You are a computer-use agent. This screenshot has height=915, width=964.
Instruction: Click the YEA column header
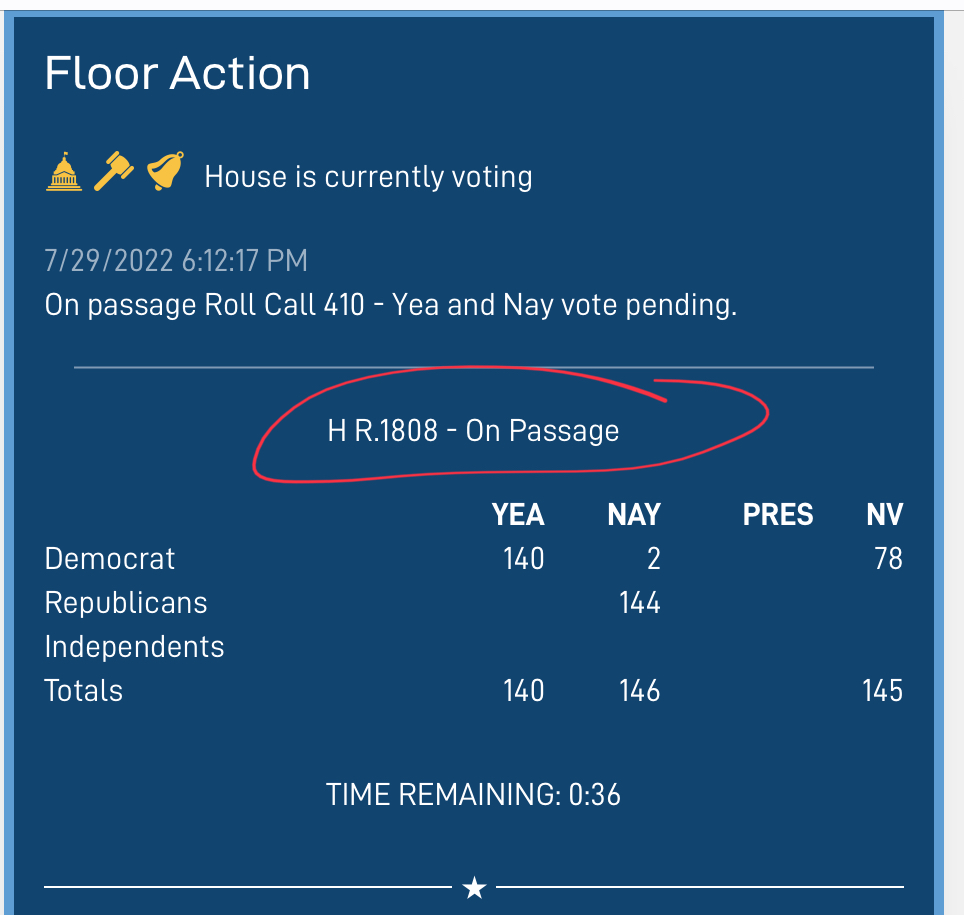[518, 515]
